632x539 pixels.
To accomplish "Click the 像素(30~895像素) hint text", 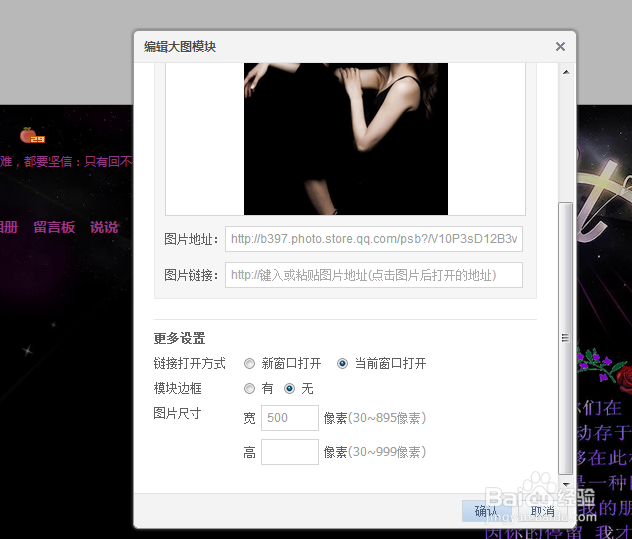I will (375, 418).
